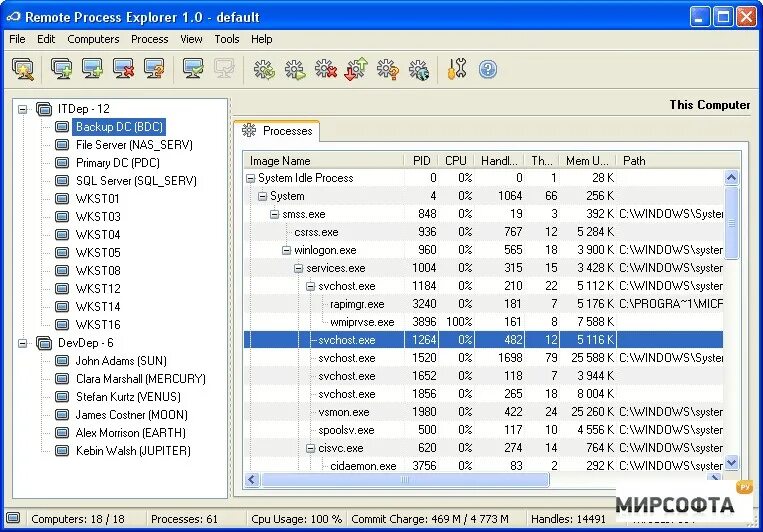This screenshot has height=532, width=763.
Task: Open the Edit menu
Action: pos(46,39)
